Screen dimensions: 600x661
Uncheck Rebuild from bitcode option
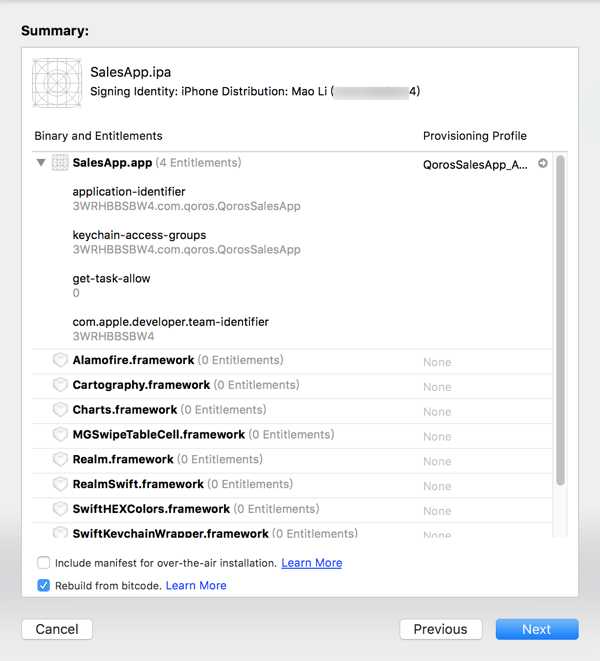pos(44,586)
